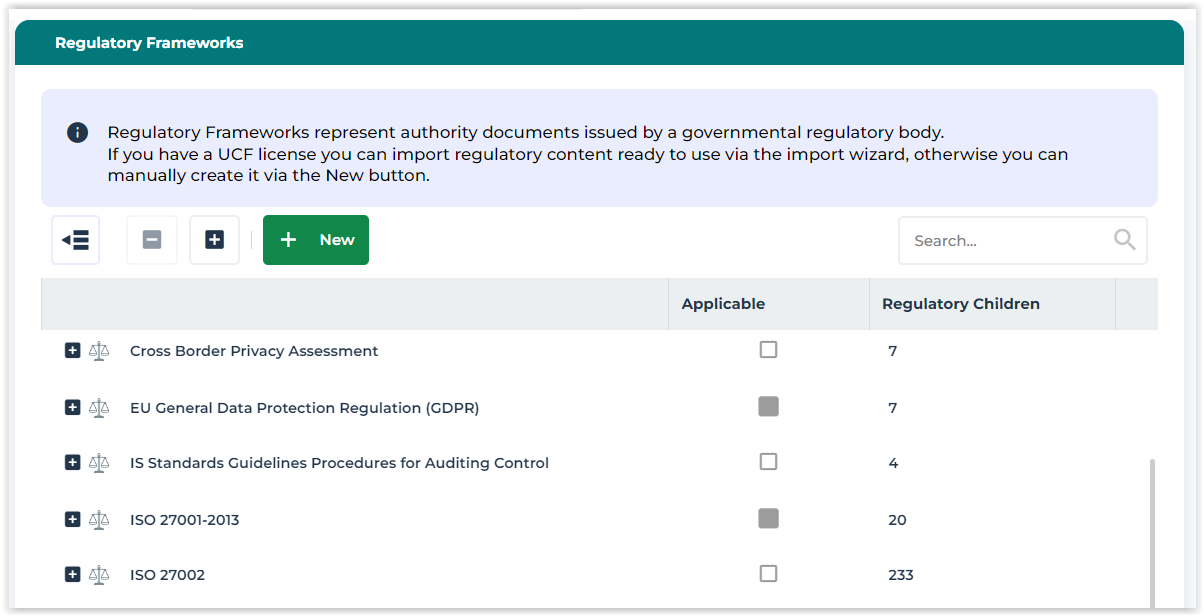Expand the ISO 27001-2013 tree node
This screenshot has width=1204, height=616.
72,520
